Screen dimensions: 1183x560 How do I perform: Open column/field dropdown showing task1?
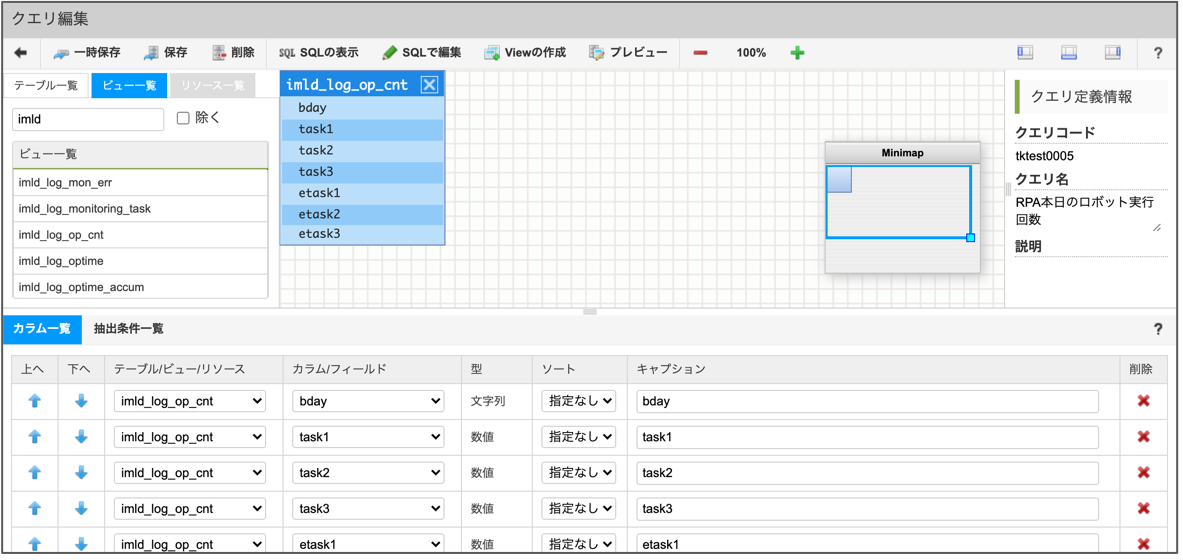367,437
